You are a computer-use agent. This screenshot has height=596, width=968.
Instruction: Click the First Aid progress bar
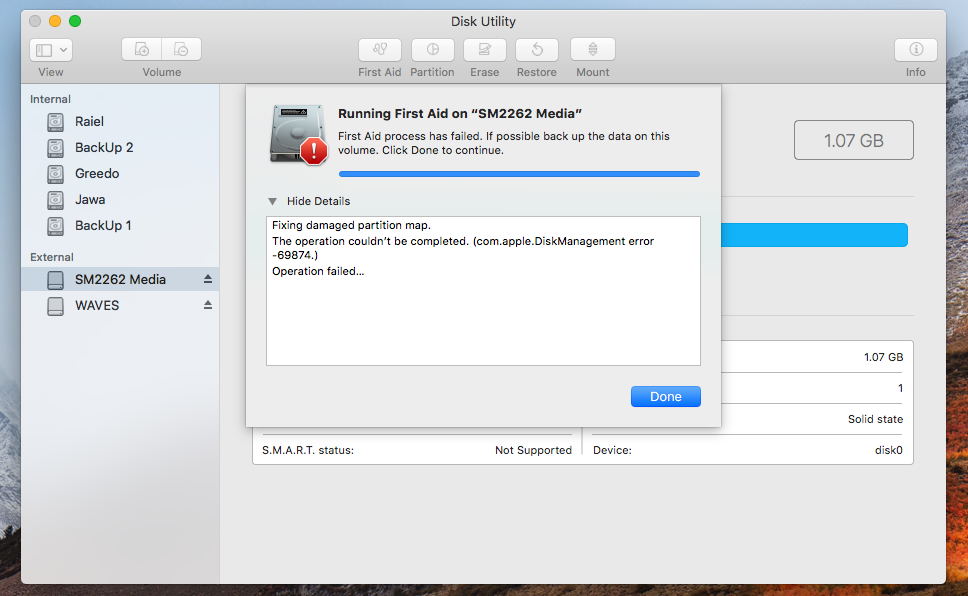[x=519, y=174]
